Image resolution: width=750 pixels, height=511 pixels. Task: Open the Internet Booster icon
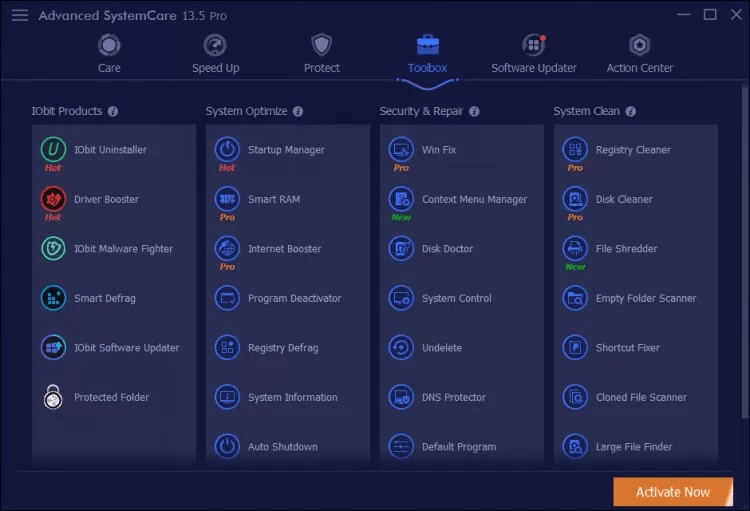(227, 248)
